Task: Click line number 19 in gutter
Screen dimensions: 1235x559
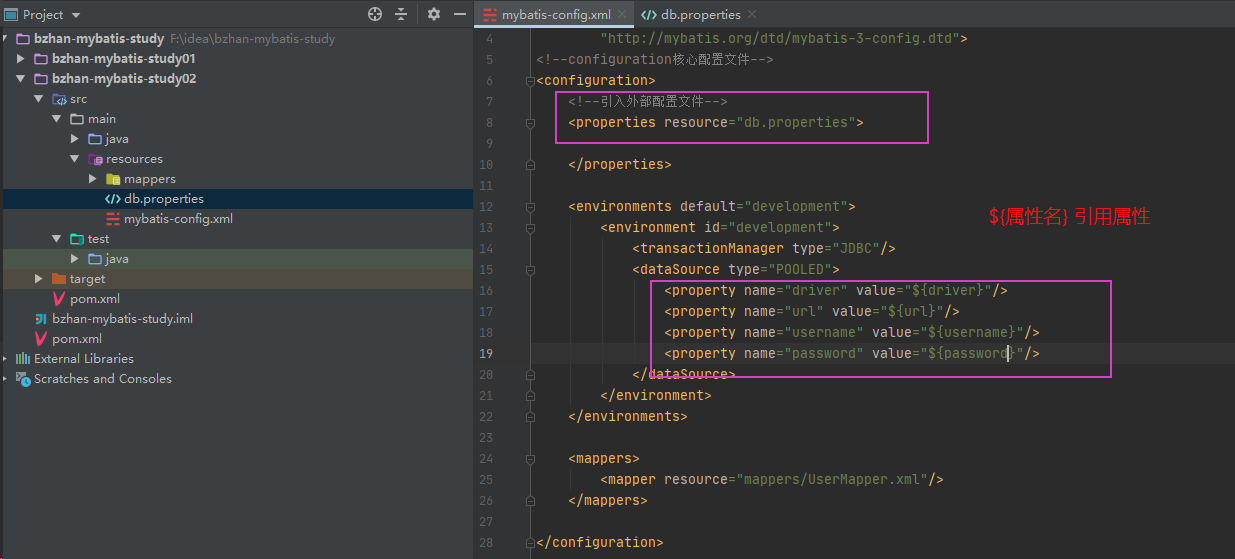Action: tap(485, 354)
